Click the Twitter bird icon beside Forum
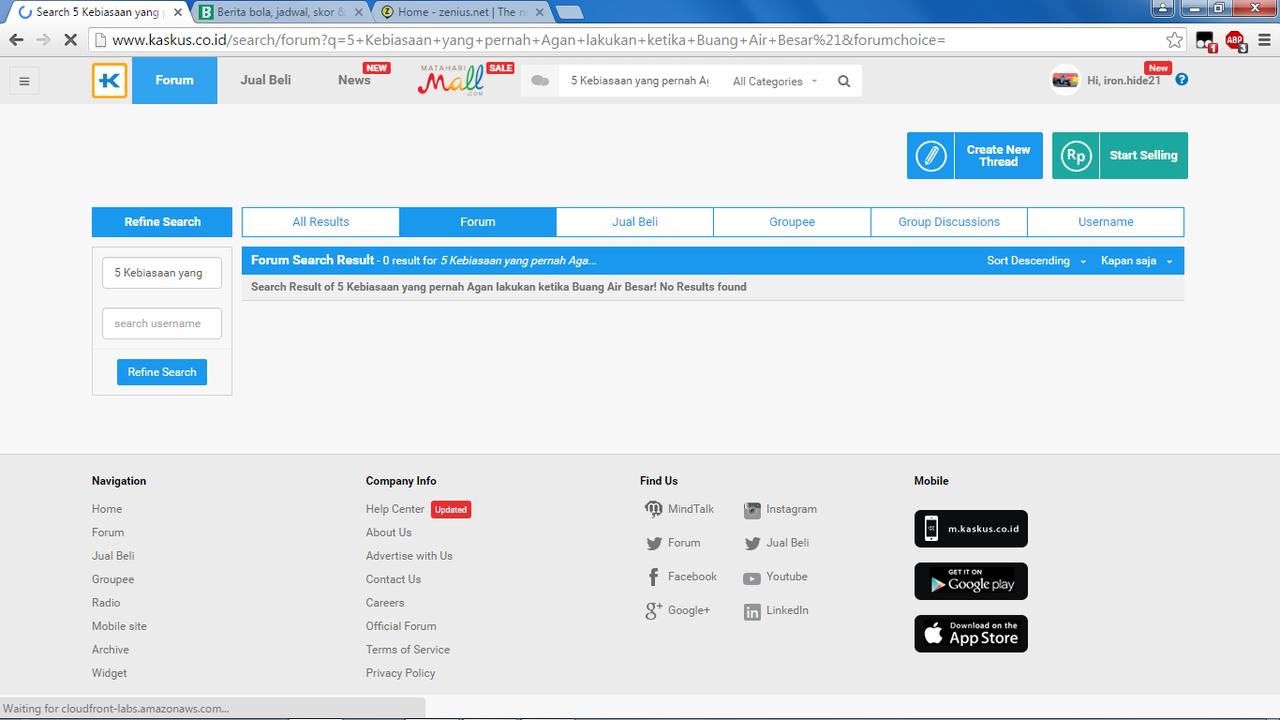 coord(653,543)
